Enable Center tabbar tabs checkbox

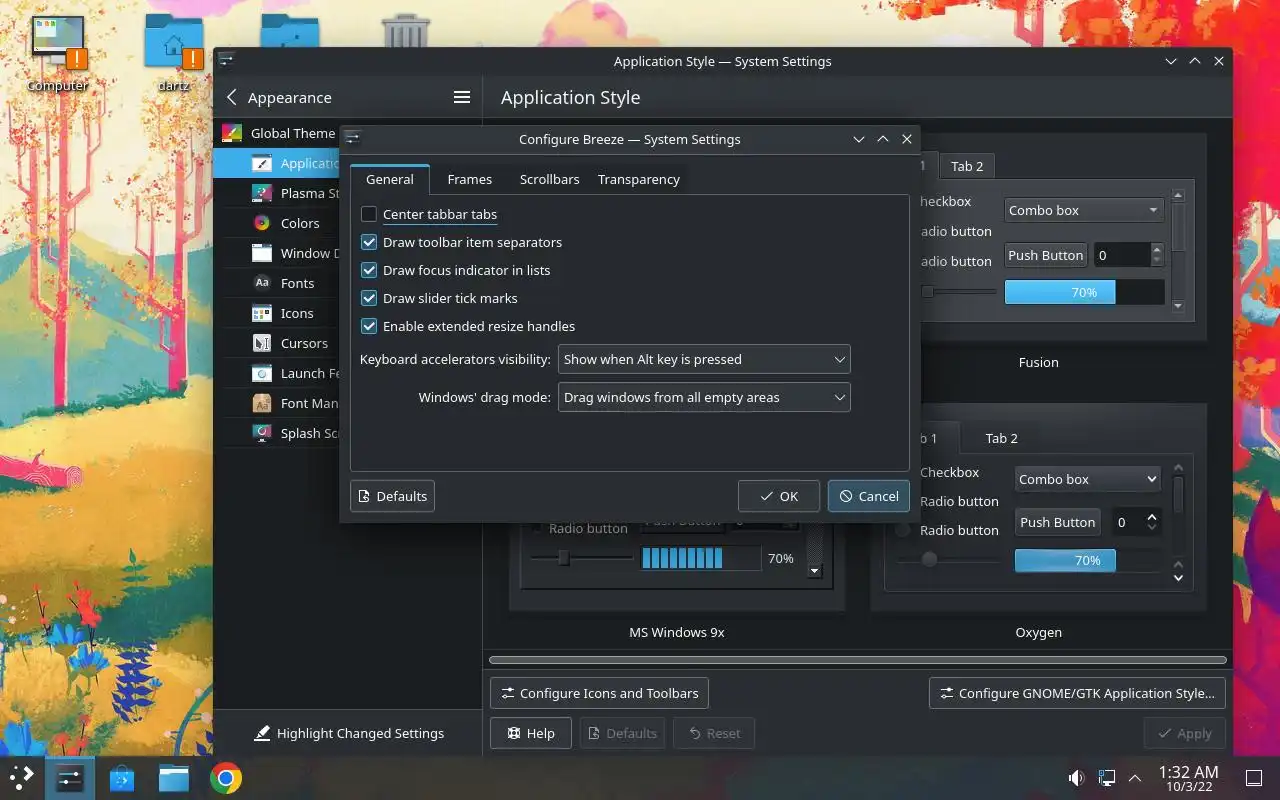click(x=369, y=214)
